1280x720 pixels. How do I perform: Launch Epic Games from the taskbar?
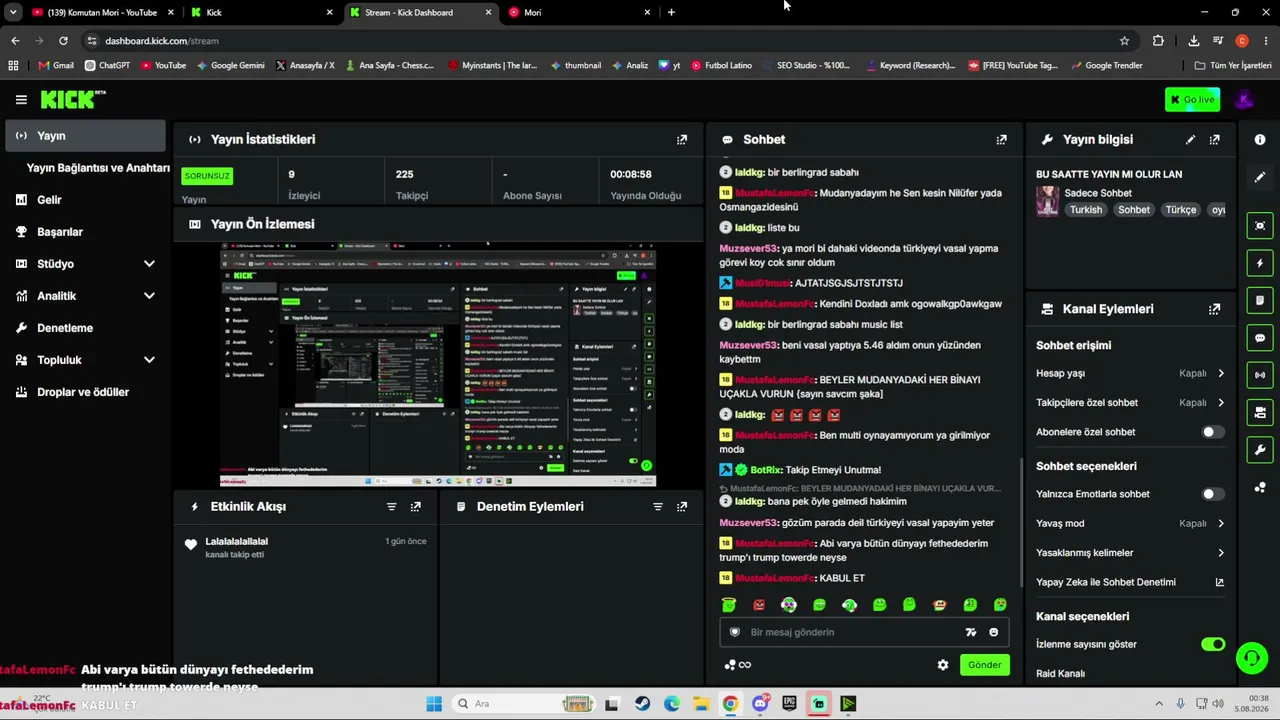(x=789, y=704)
